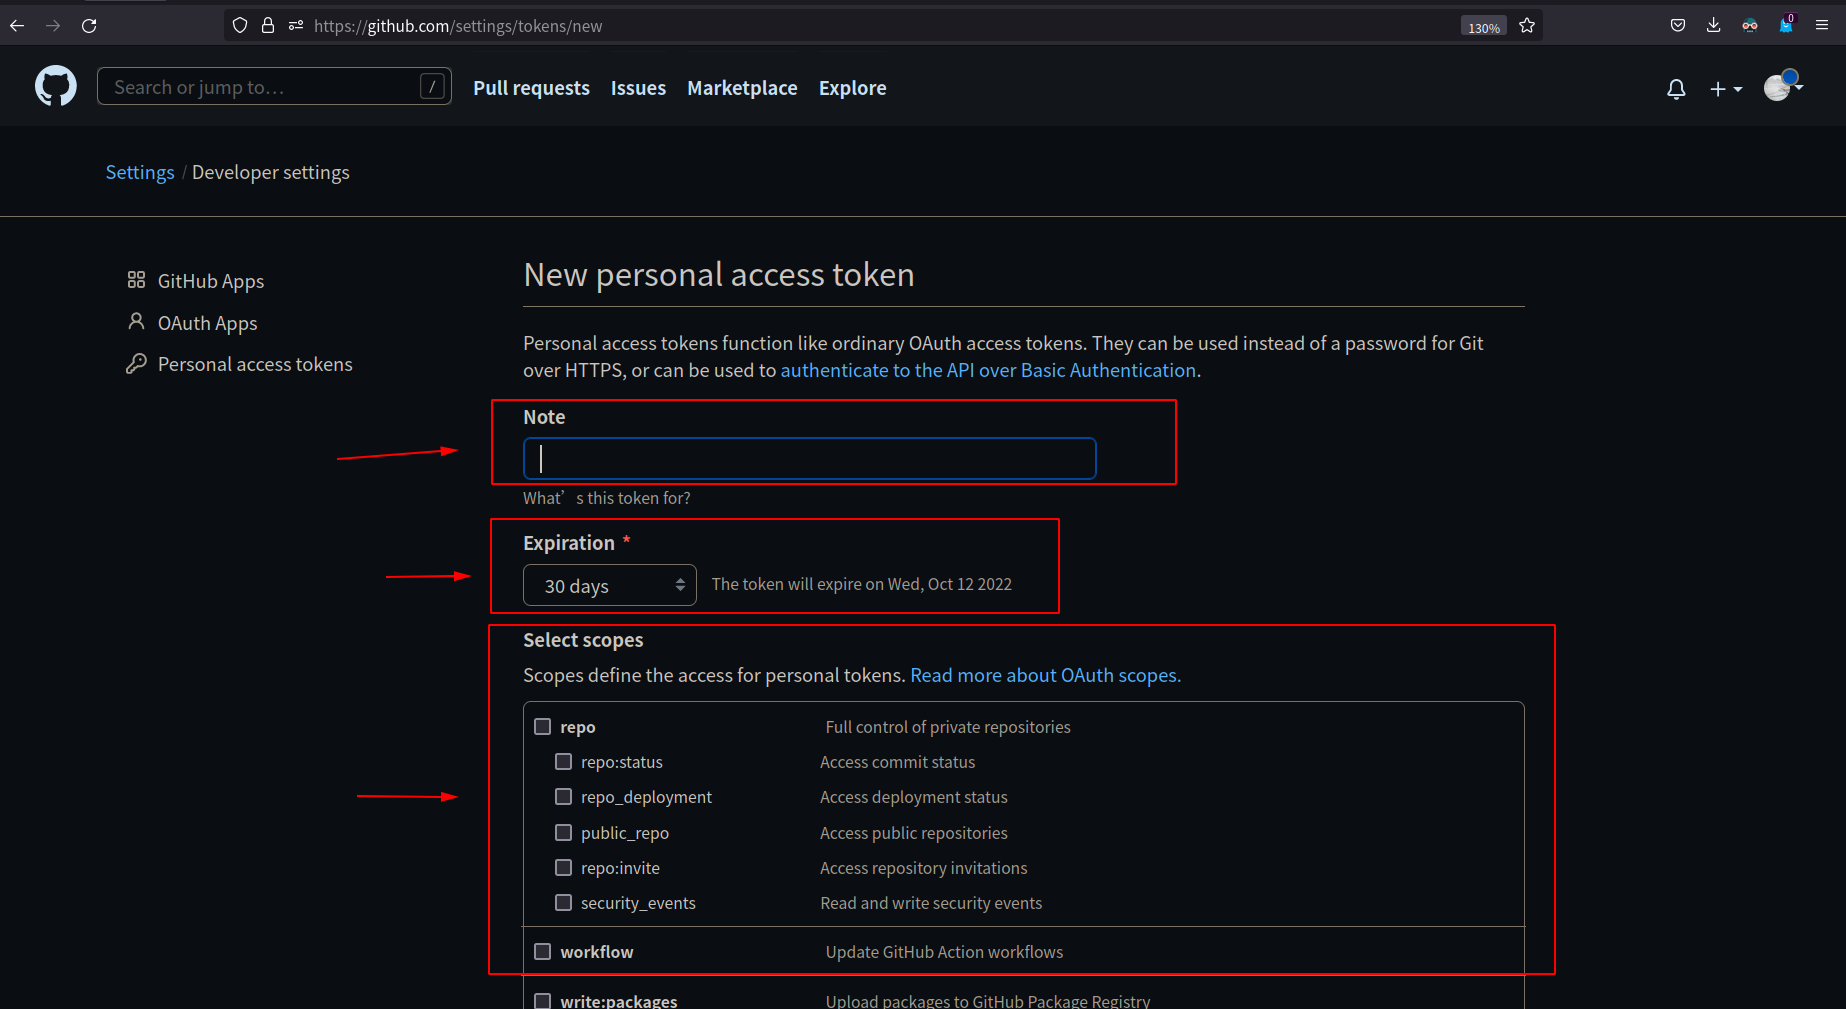Select the public_repo scope checkbox
The height and width of the screenshot is (1009, 1846).
564,833
